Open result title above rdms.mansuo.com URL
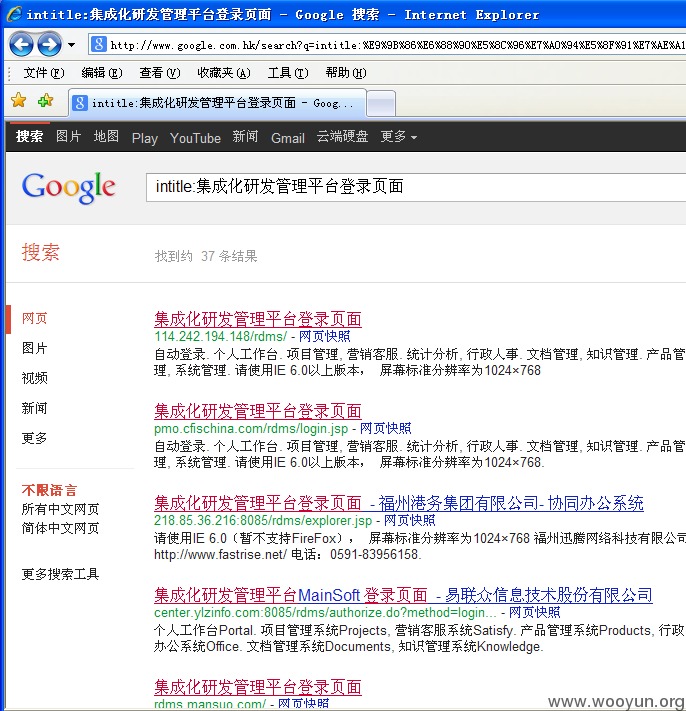Viewport: 686px width, 711px height. pyautogui.click(x=258, y=687)
